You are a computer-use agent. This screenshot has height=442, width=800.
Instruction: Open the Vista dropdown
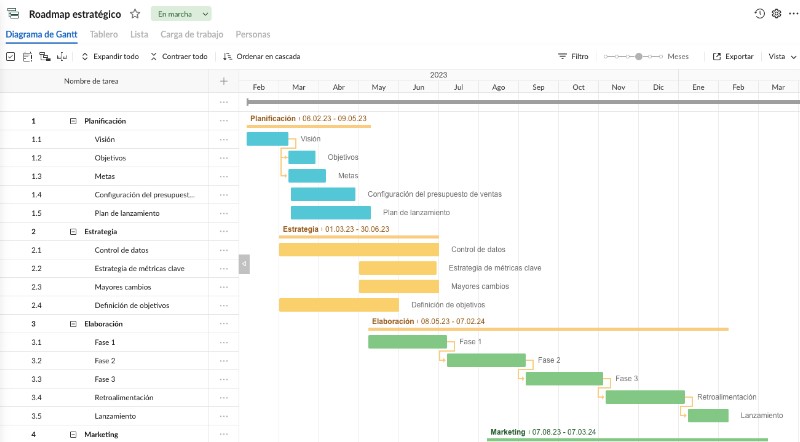pyautogui.click(x=782, y=57)
